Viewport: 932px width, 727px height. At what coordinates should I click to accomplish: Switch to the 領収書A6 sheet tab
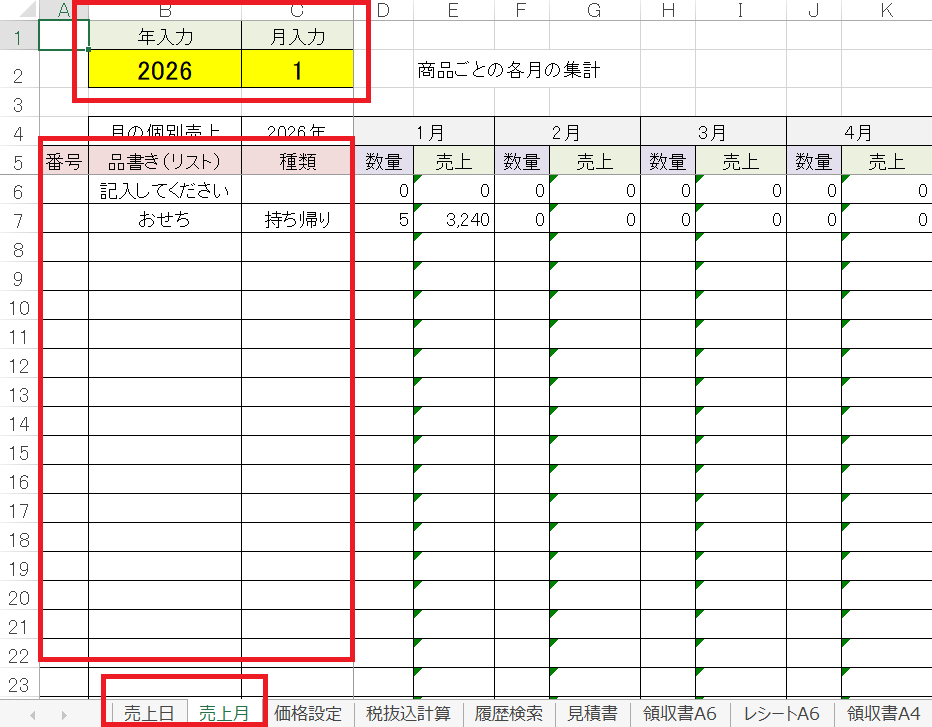click(x=680, y=714)
